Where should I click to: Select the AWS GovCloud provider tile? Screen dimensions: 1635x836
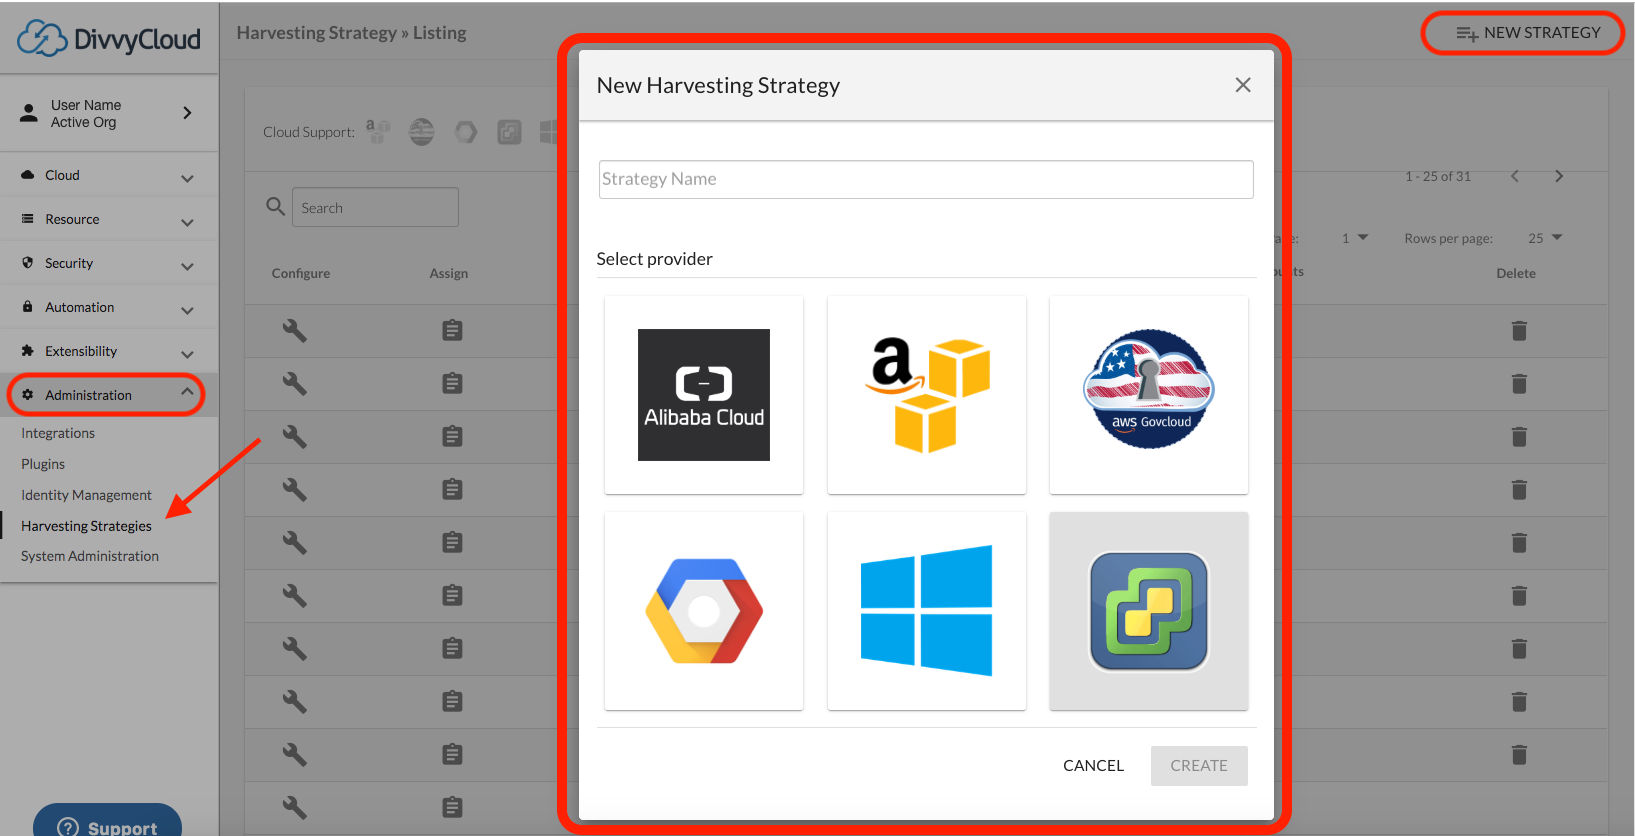coord(1149,395)
